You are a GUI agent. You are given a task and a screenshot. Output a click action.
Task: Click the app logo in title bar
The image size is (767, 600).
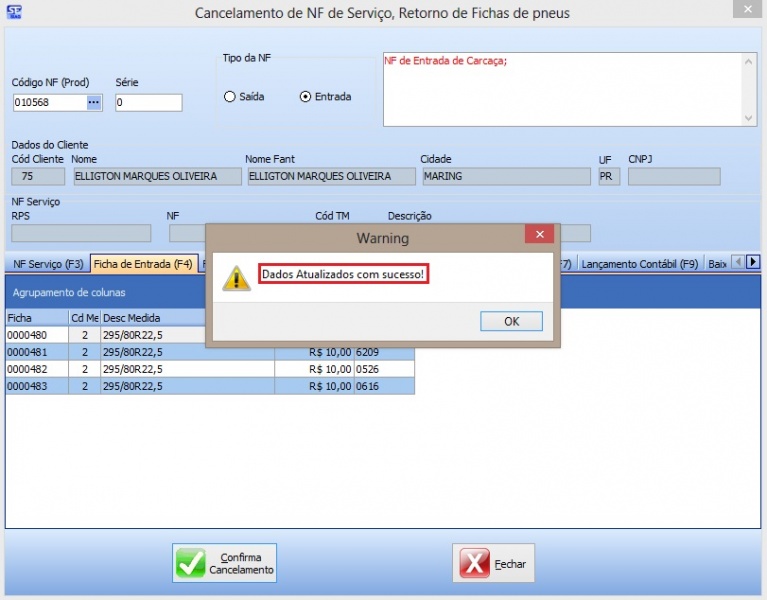pos(12,12)
